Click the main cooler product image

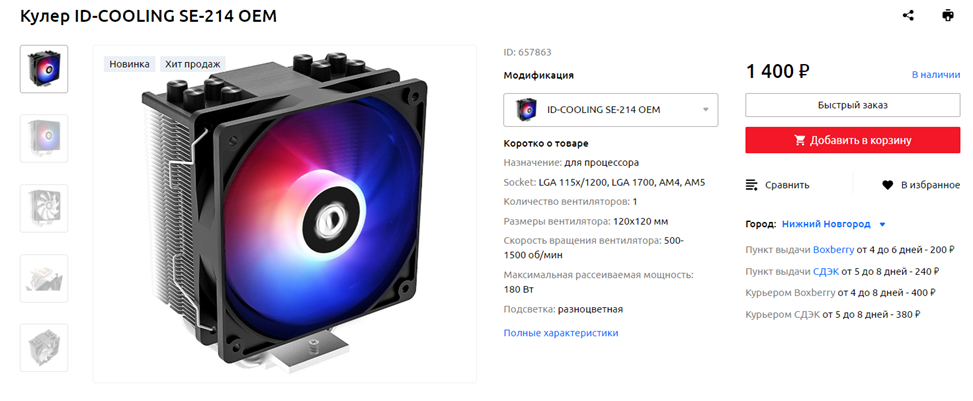284,214
